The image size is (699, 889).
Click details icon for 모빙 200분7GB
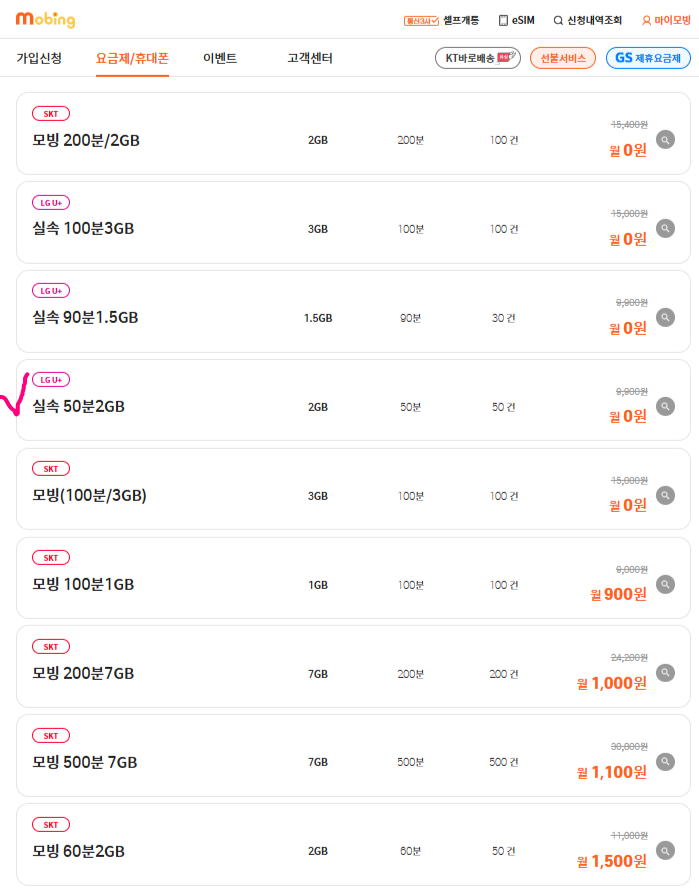pyautogui.click(x=665, y=673)
